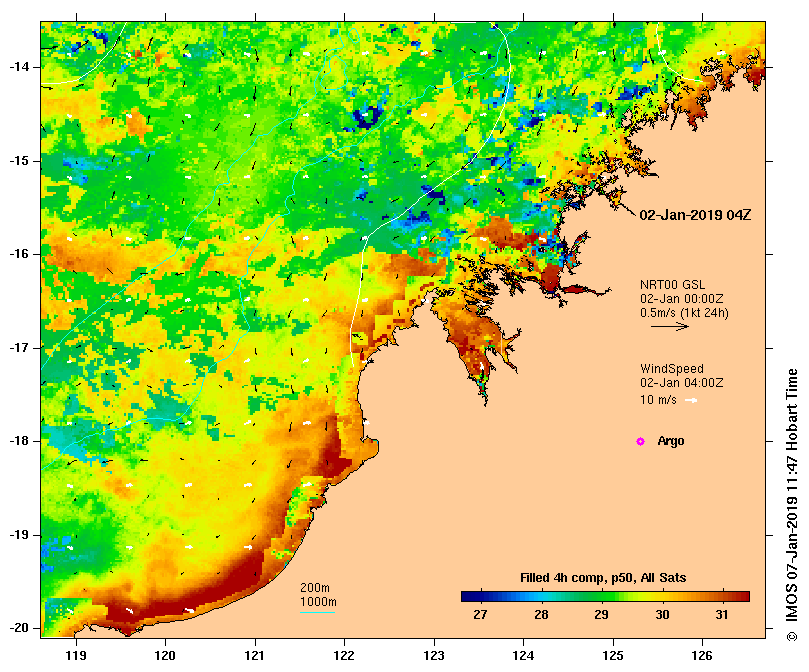Click the dark red end of temperature colorbar

pos(743,597)
